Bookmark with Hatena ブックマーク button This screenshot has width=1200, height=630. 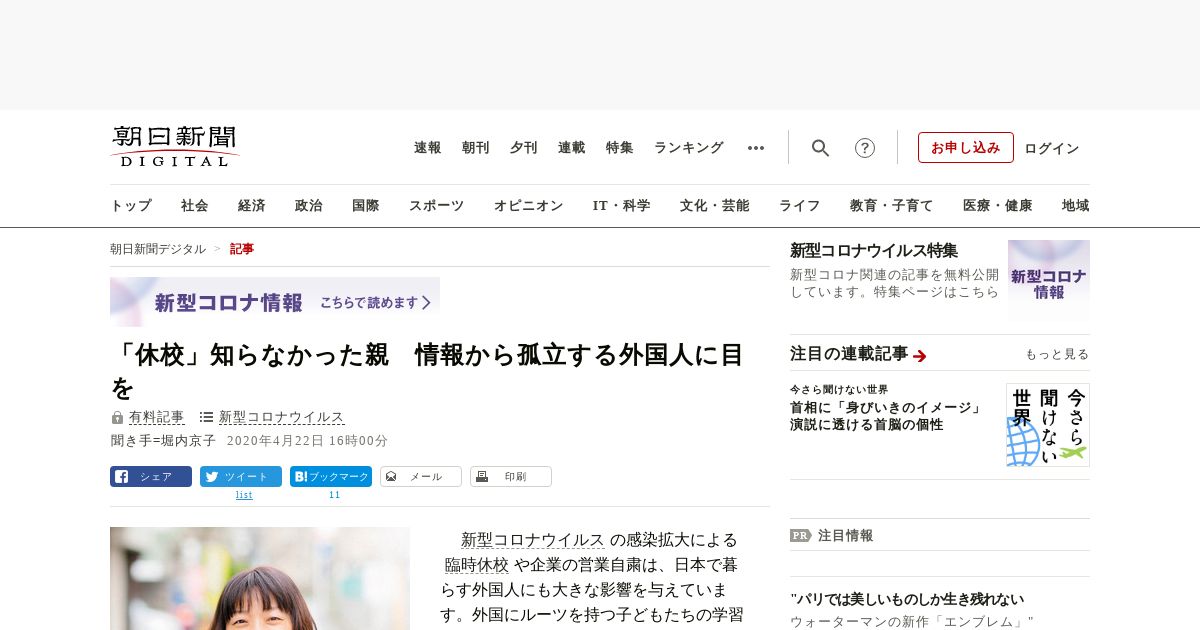pyautogui.click(x=331, y=477)
